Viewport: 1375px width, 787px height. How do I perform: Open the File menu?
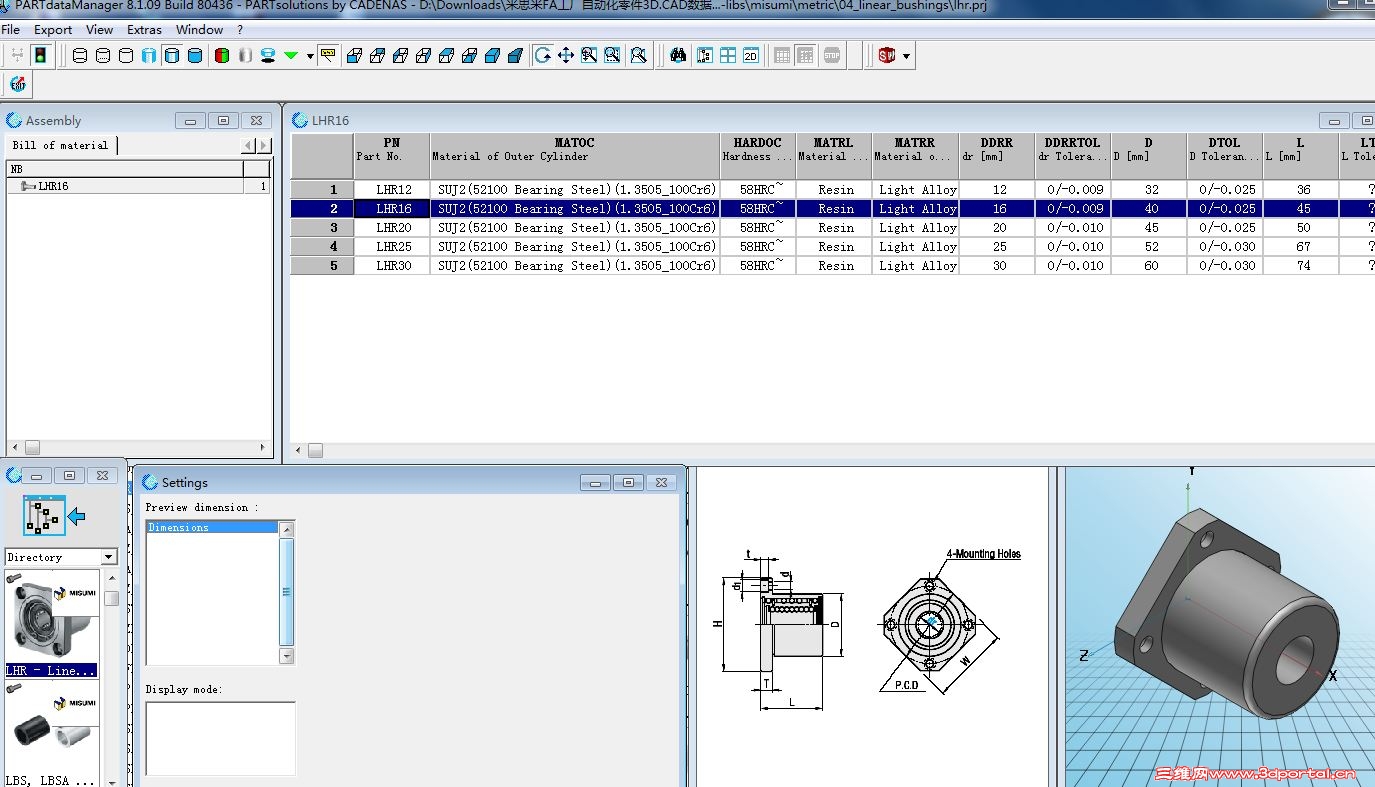coord(11,30)
